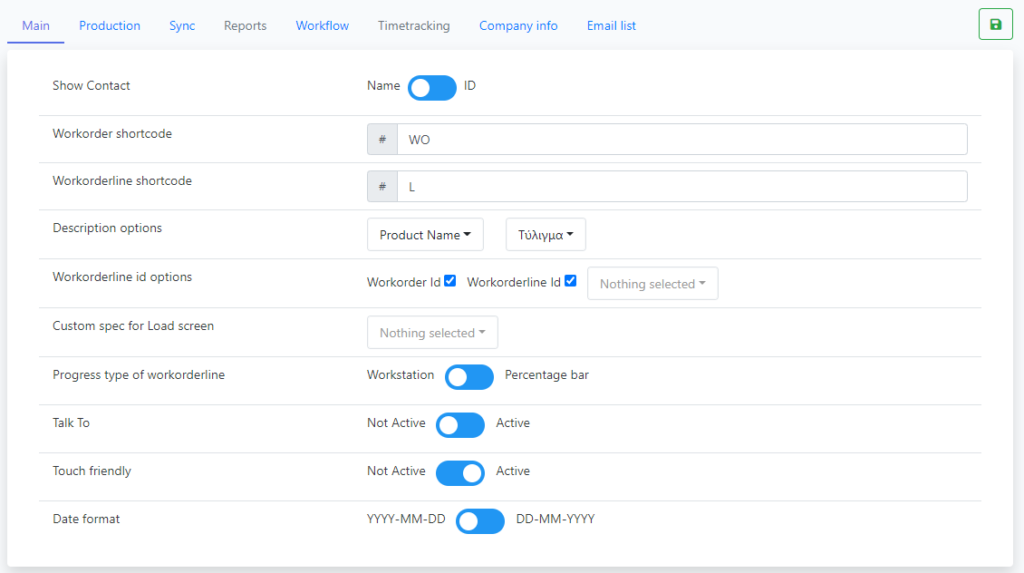
Task: Uncheck the Workorderline Id checkbox
Action: click(x=570, y=281)
